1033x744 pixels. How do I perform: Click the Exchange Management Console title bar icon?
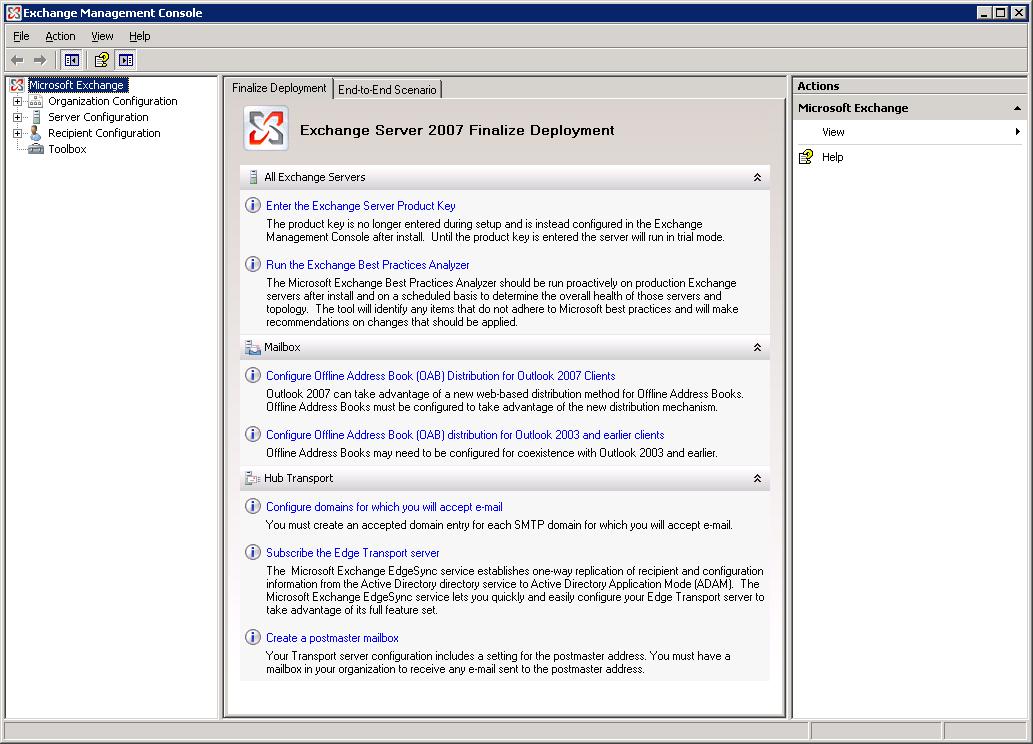tap(13, 13)
